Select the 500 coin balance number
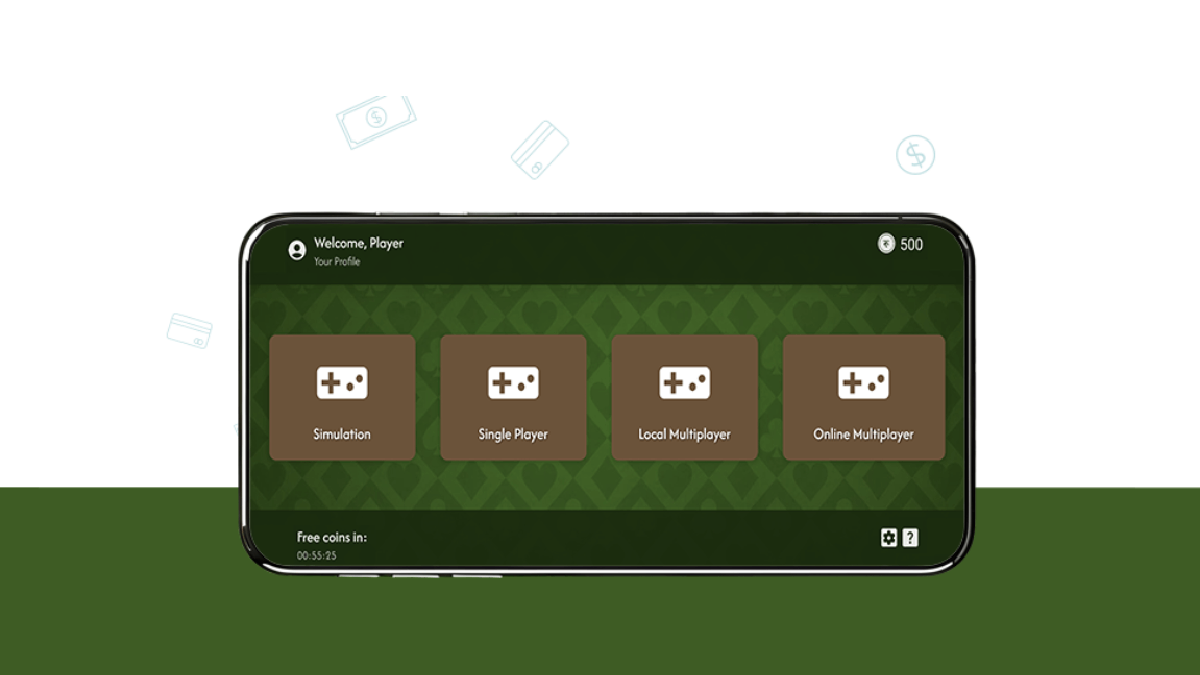1200x675 pixels. click(911, 245)
